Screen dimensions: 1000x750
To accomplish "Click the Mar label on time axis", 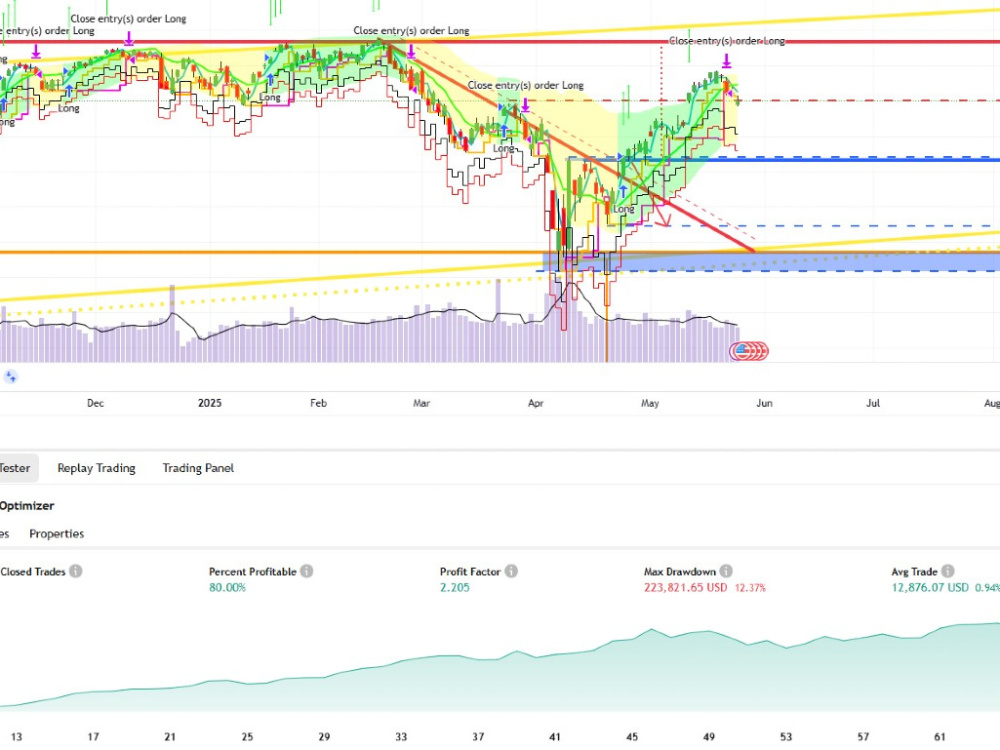I will pyautogui.click(x=422, y=403).
